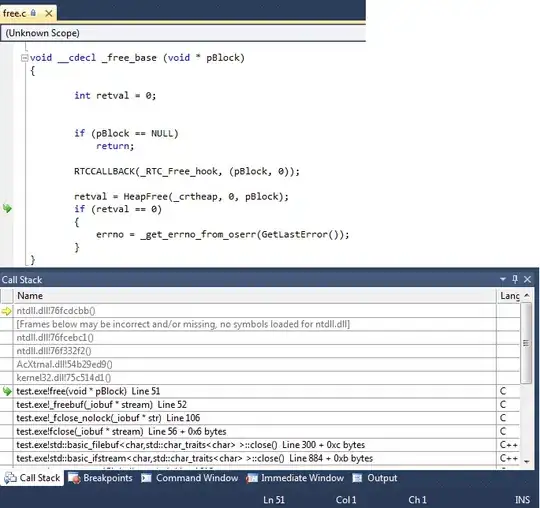The image size is (540, 508).
Task: Click the Call Stack scrollbar down arrow
Action: pos(527,462)
